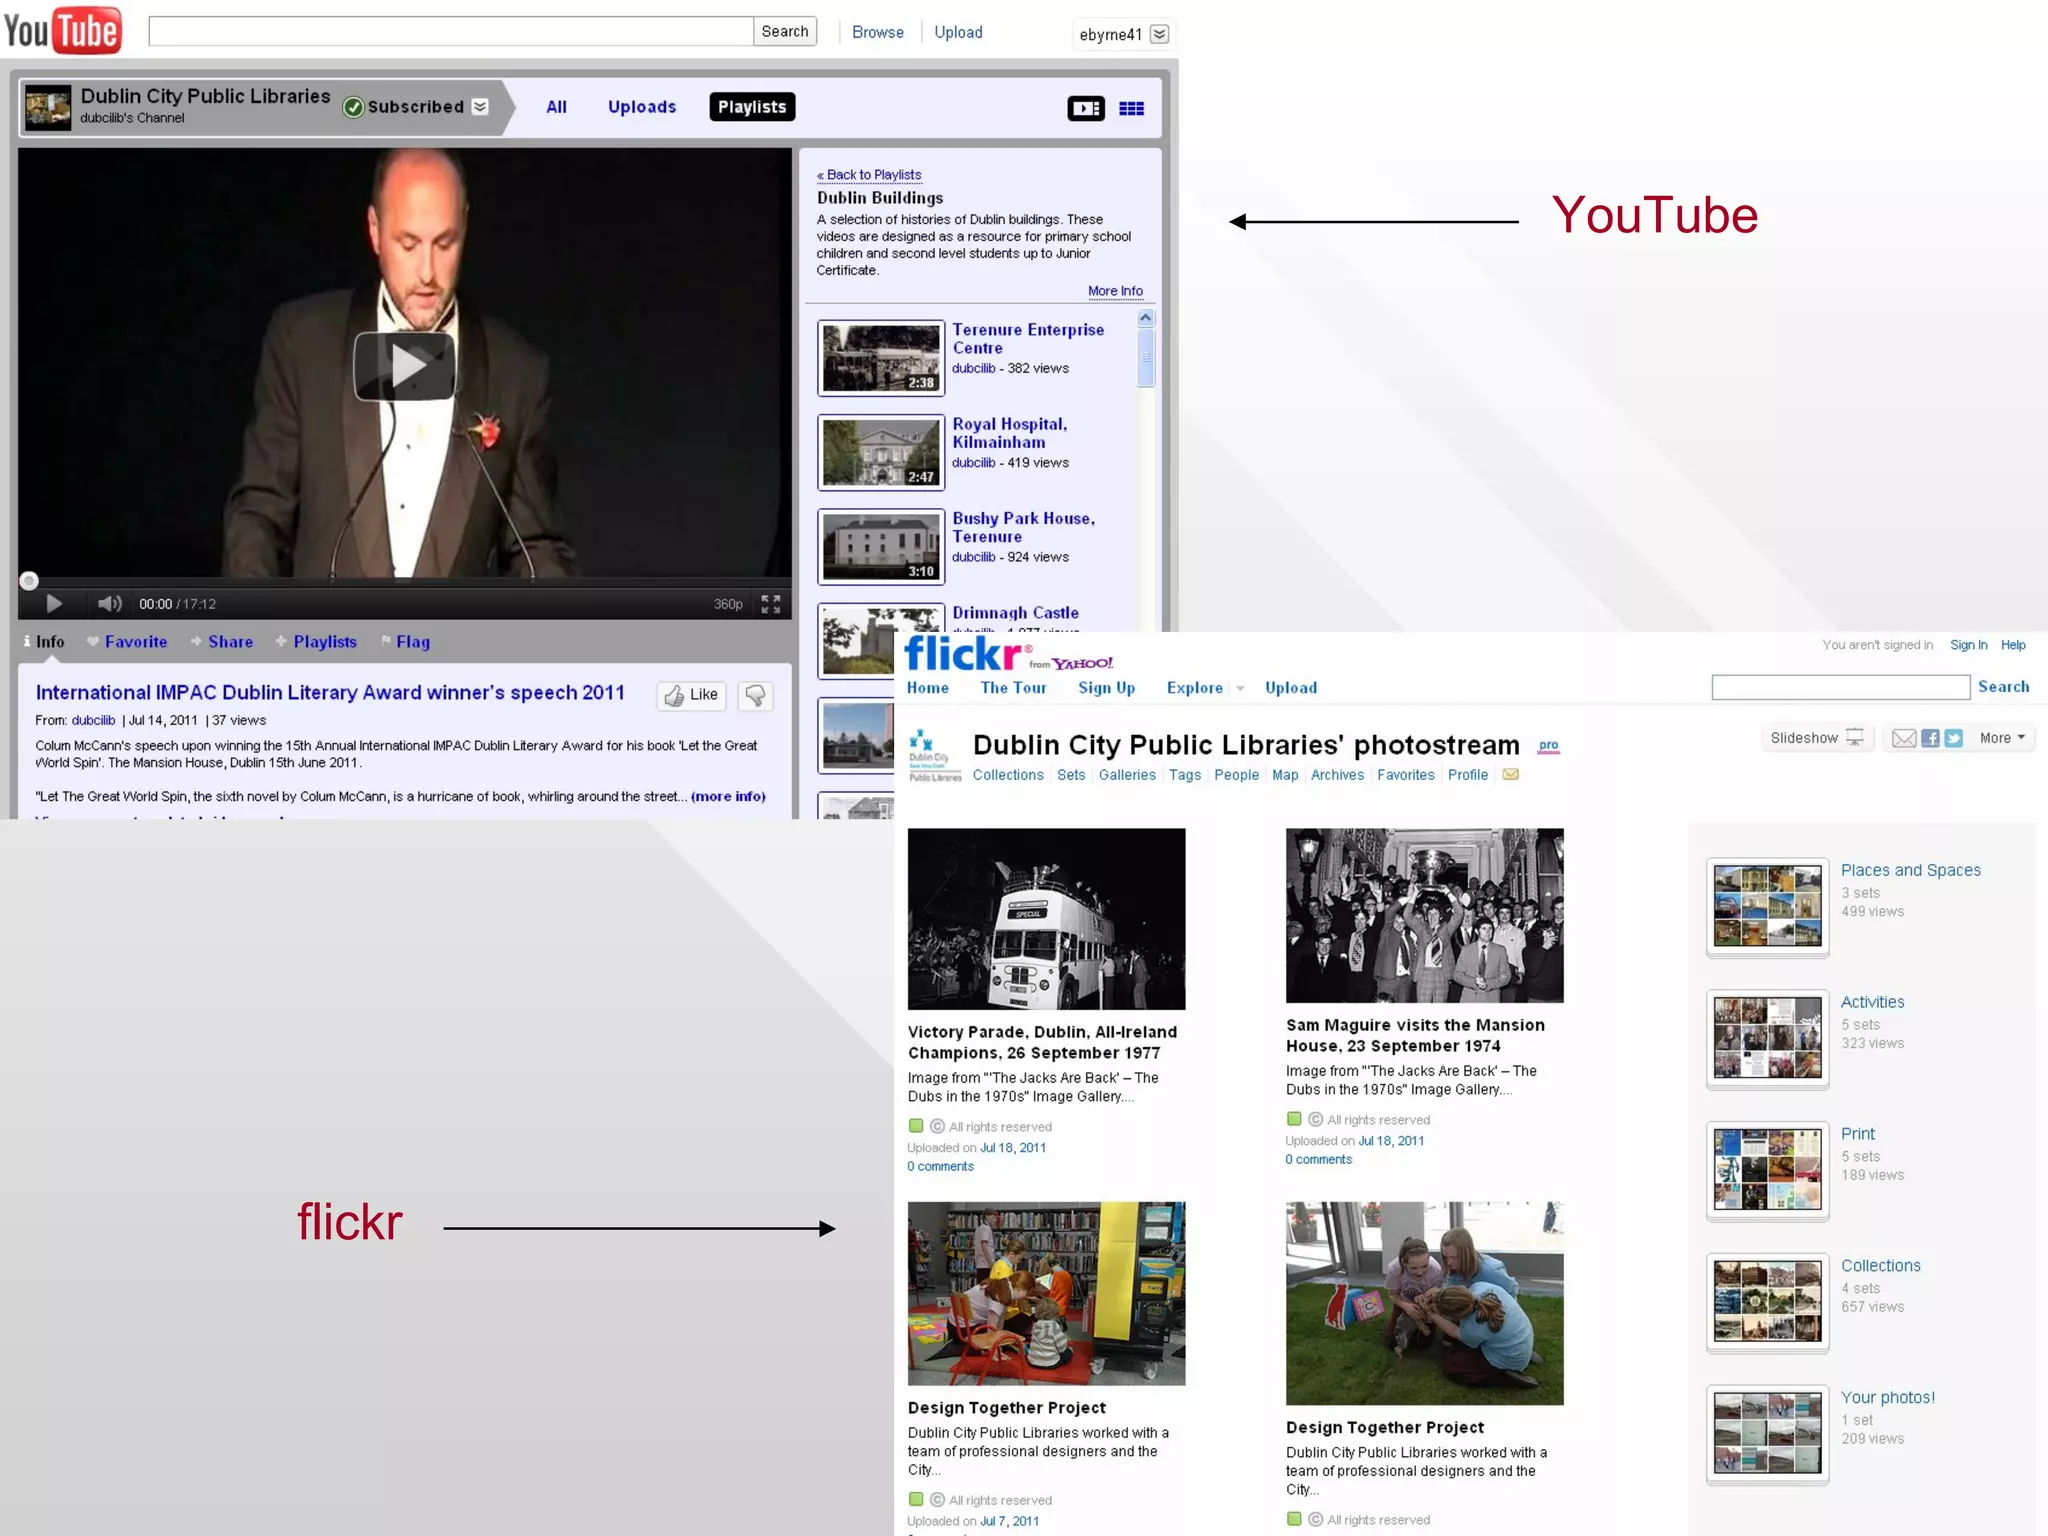This screenshot has height=1536, width=2048.
Task: Start the flickr Slideshow
Action: click(1817, 738)
